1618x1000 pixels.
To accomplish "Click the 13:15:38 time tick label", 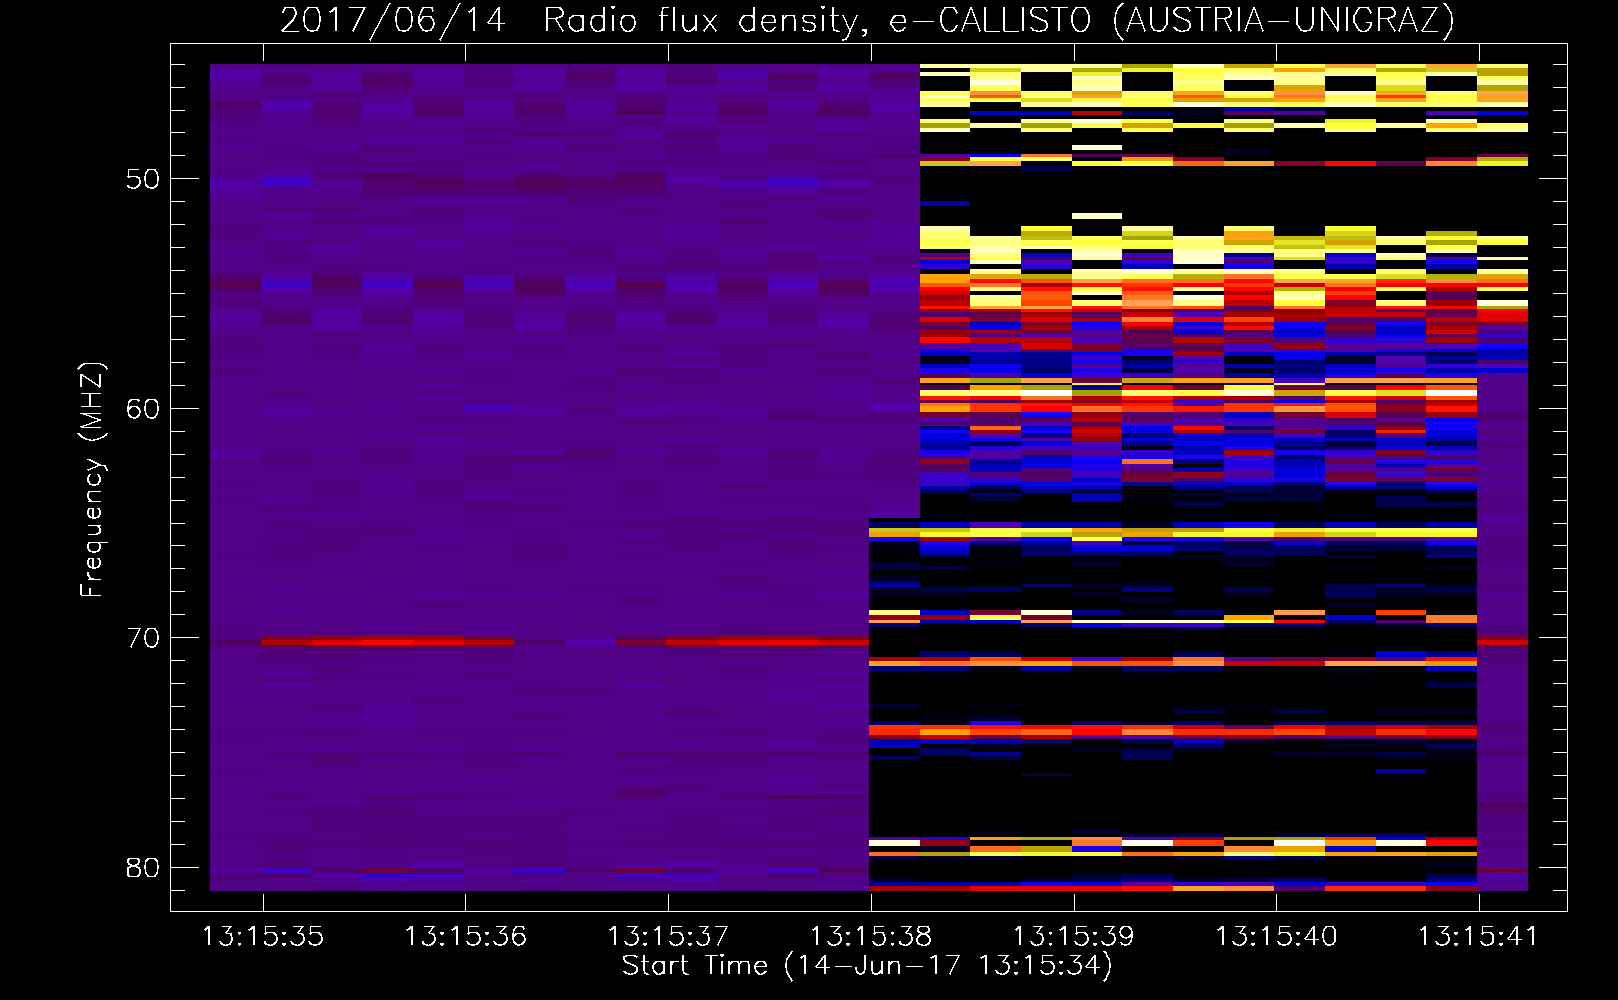I will 870,937.
